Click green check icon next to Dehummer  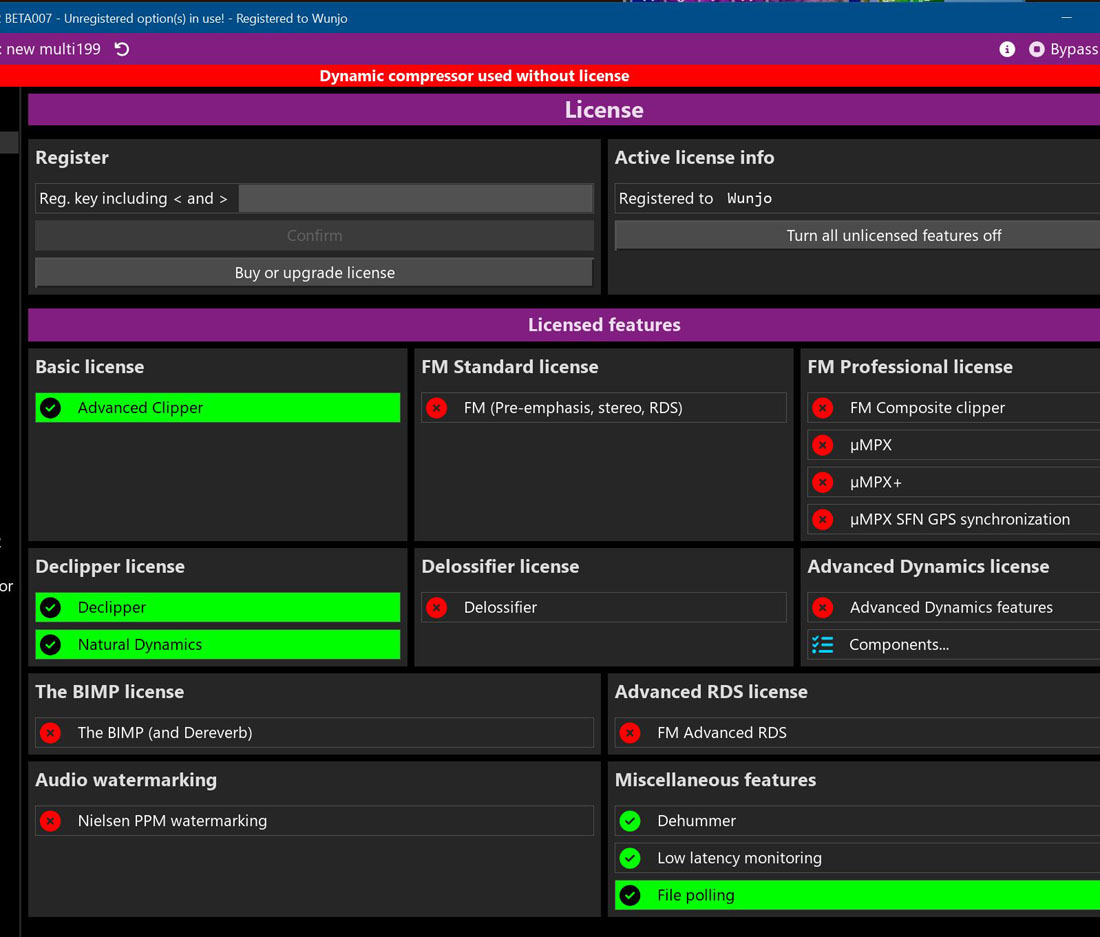[630, 821]
